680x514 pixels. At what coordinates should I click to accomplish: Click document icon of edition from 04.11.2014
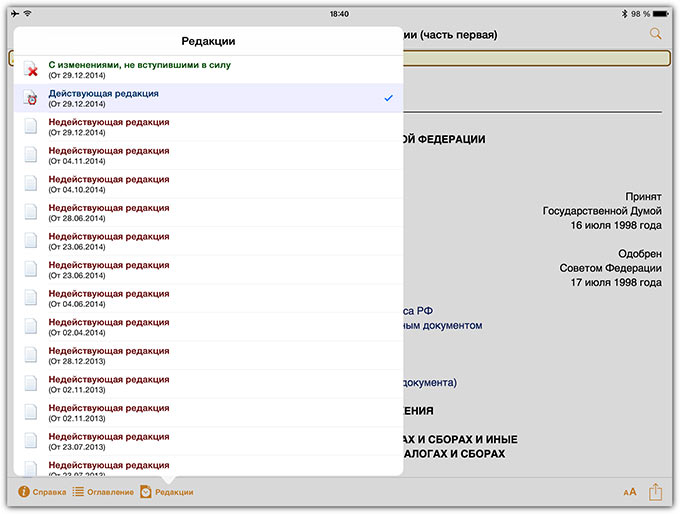click(31, 155)
